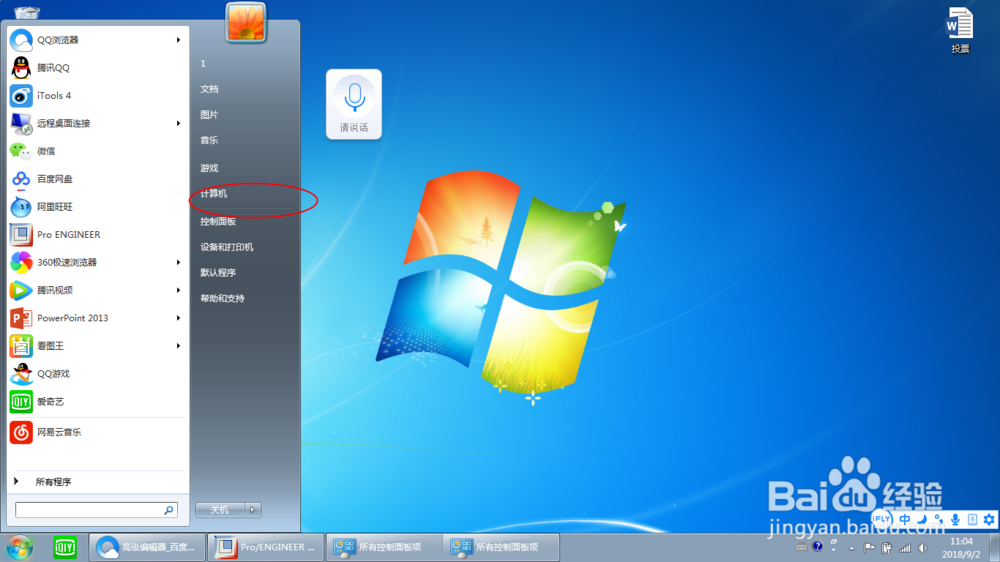This screenshot has height=562, width=1000.
Task: Expand the 腾讯视频 jump list arrow
Action: pyautogui.click(x=179, y=290)
